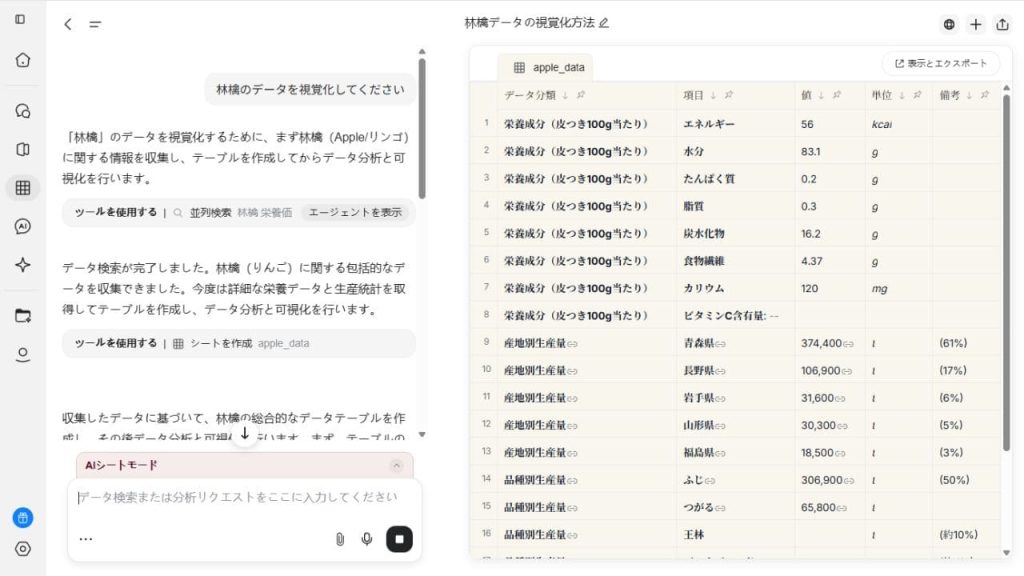Click the 表示とエクスポート button
Image resolution: width=1024 pixels, height=576 pixels.
click(940, 63)
